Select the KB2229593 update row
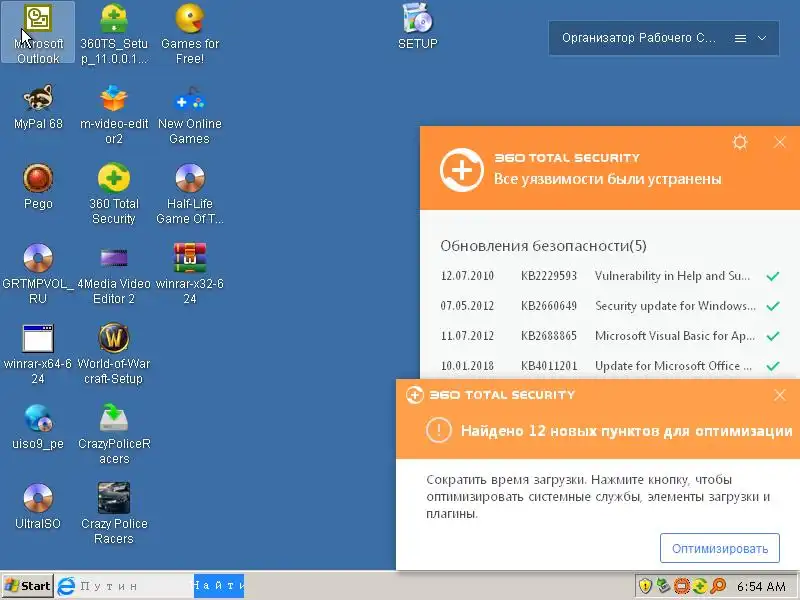Image resolution: width=800 pixels, height=600 pixels. click(610, 276)
